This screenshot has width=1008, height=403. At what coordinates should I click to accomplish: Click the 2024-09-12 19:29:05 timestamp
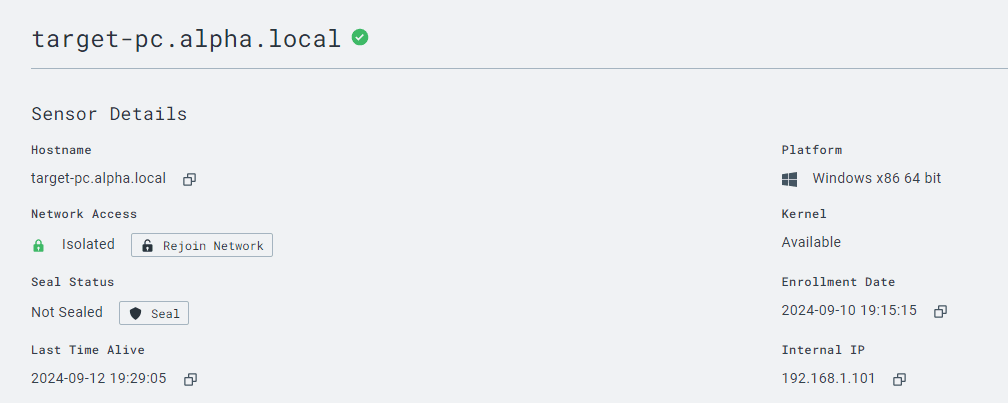coord(98,379)
